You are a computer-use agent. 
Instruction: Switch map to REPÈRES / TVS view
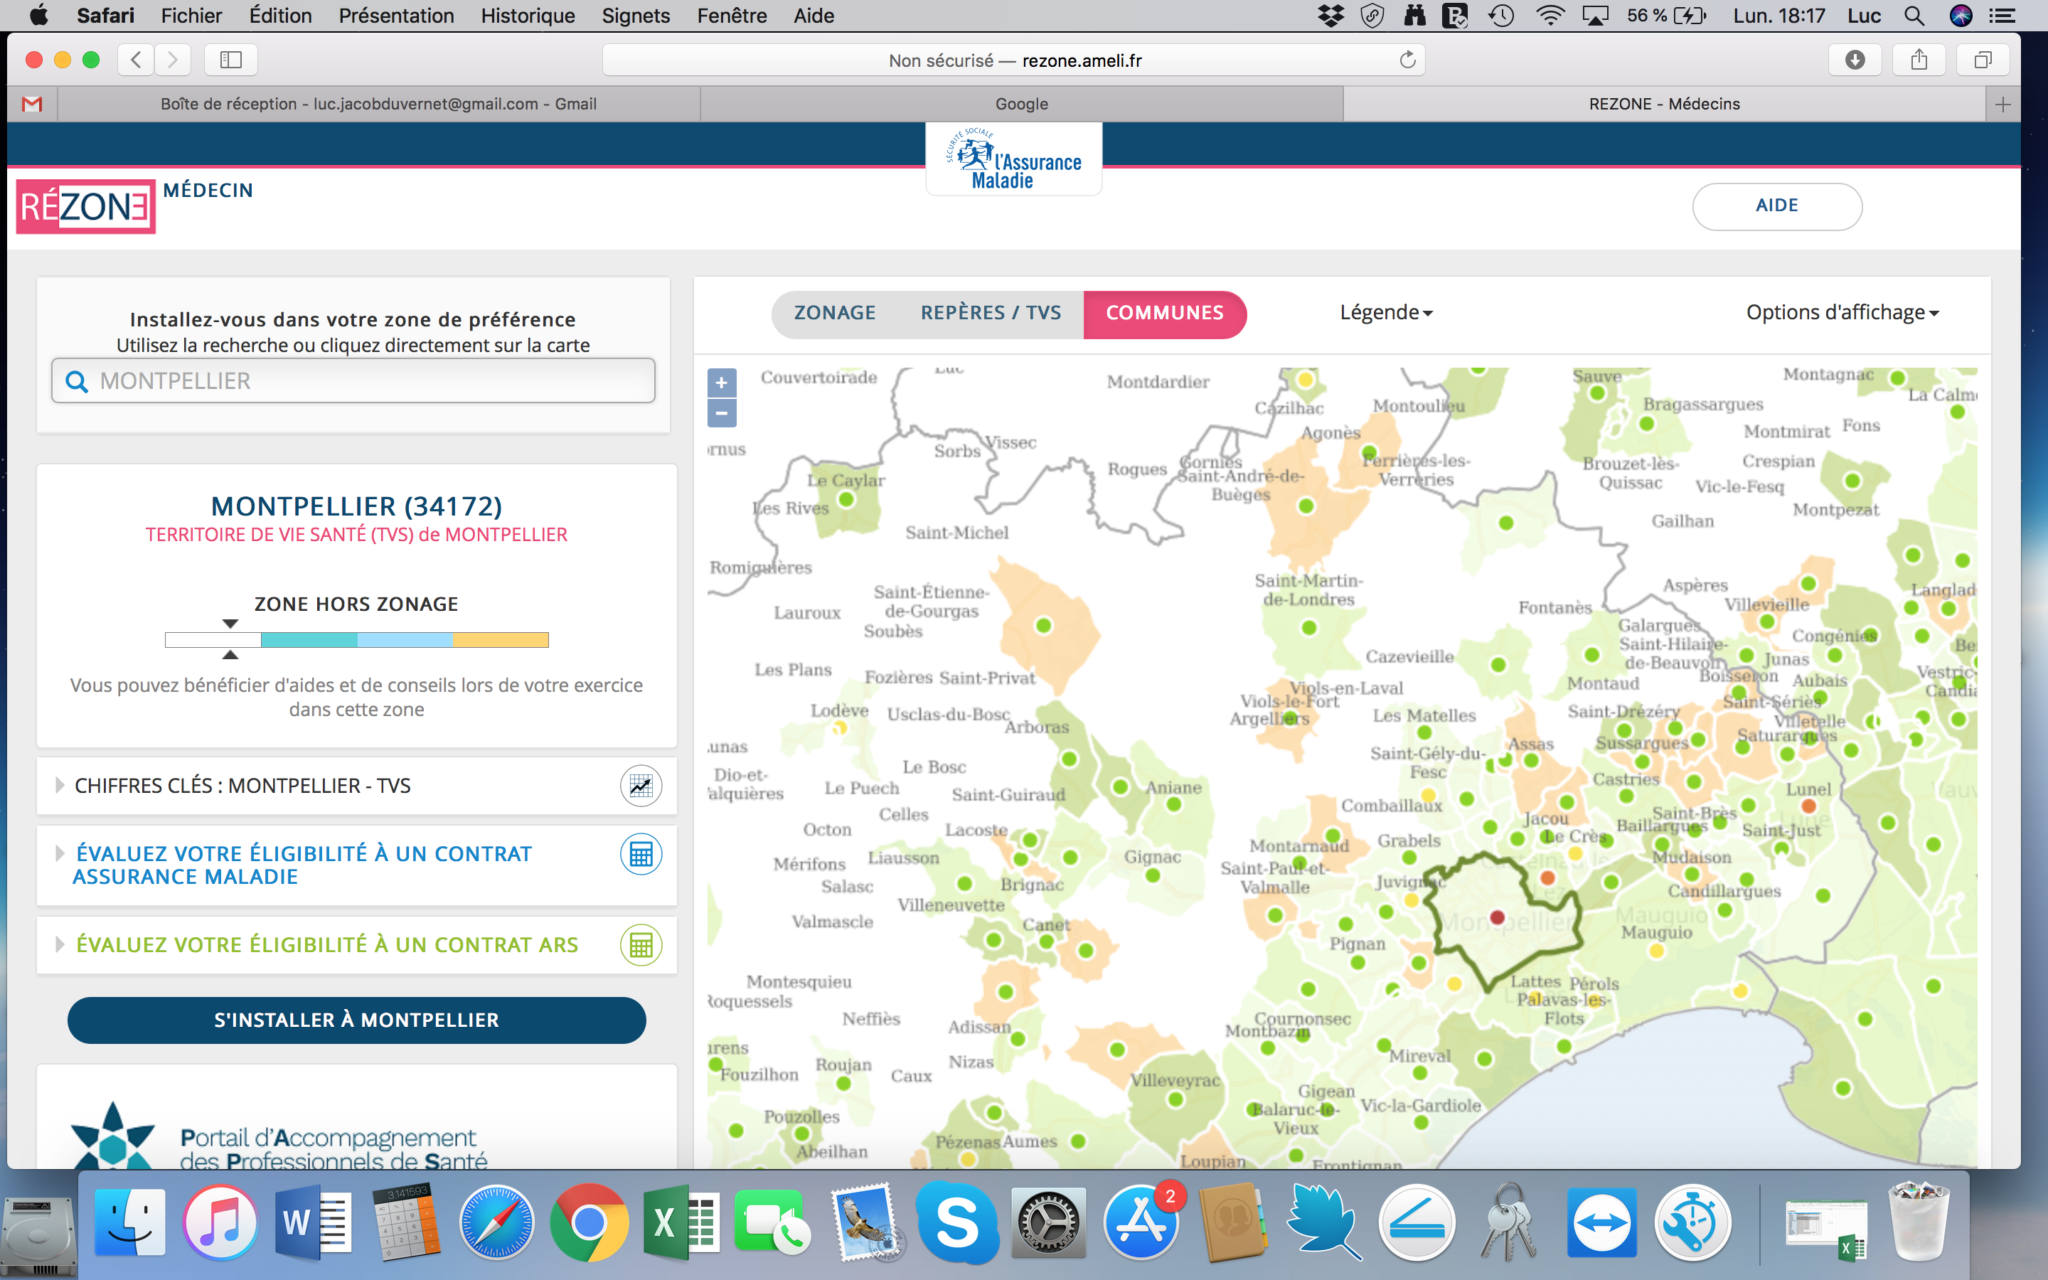(x=990, y=313)
